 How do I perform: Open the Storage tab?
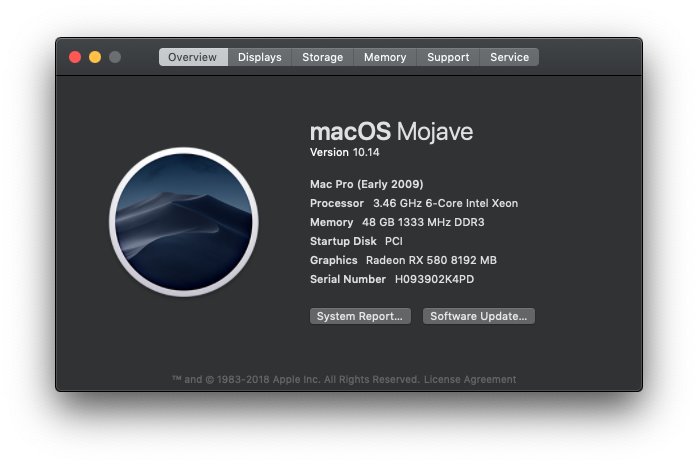322,57
